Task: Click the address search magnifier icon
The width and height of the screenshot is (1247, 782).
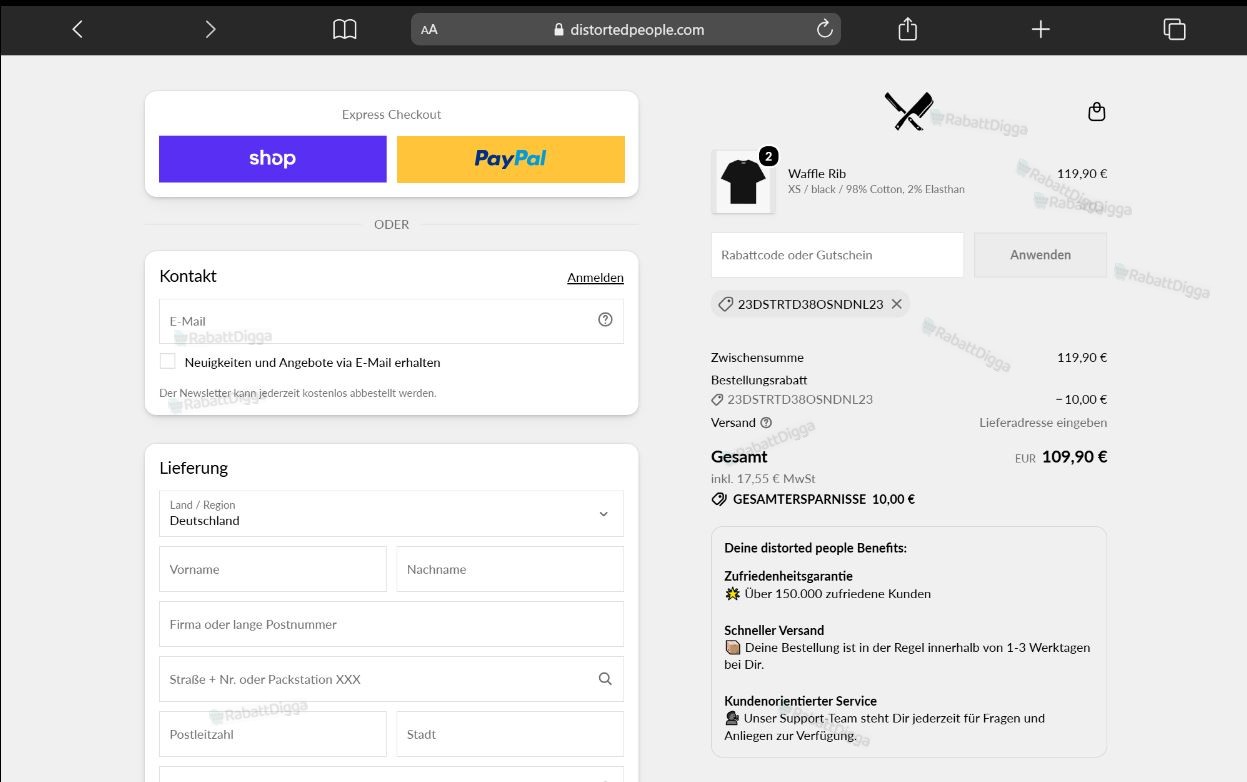Action: 605,679
